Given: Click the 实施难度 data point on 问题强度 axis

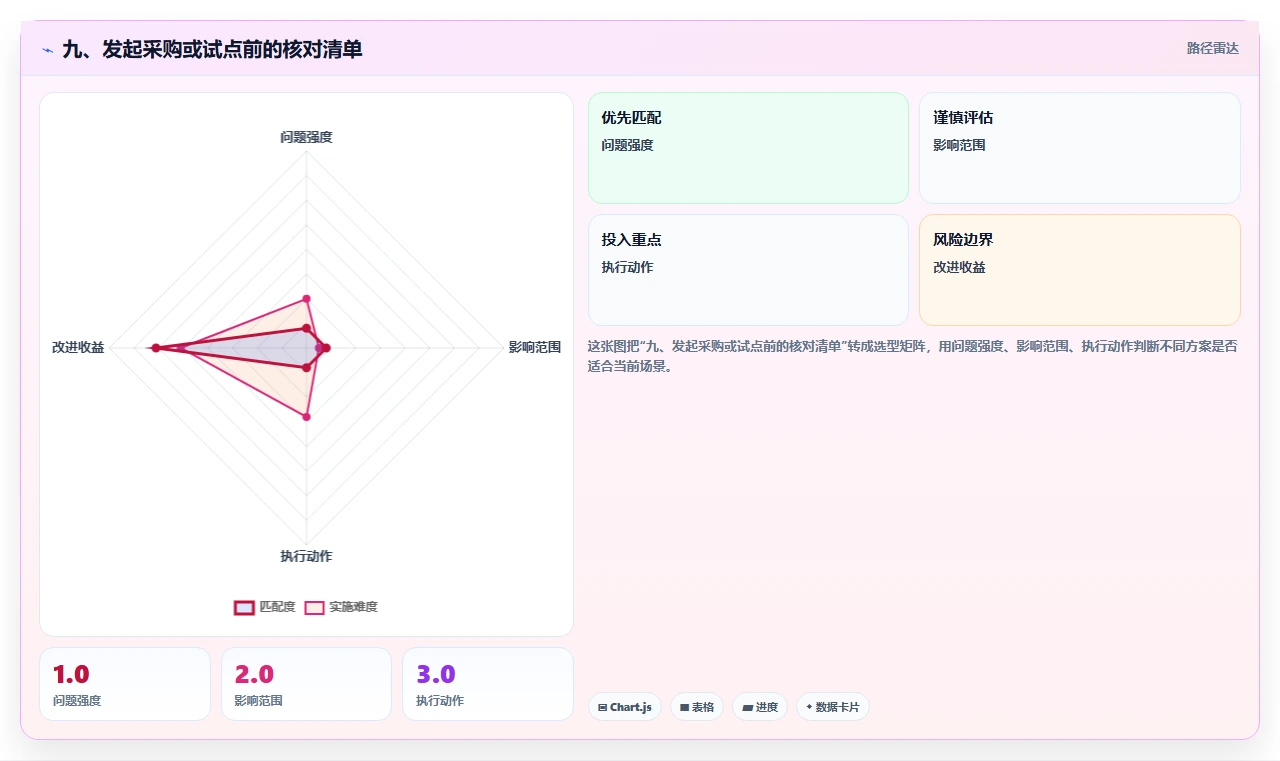Looking at the screenshot, I should [x=307, y=298].
